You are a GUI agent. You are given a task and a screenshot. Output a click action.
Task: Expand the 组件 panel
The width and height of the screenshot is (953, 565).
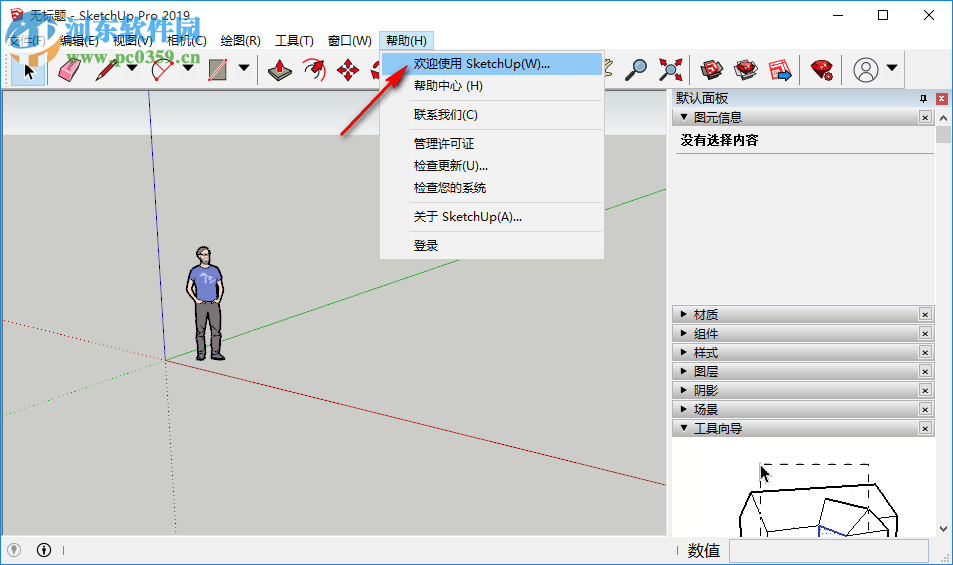684,333
